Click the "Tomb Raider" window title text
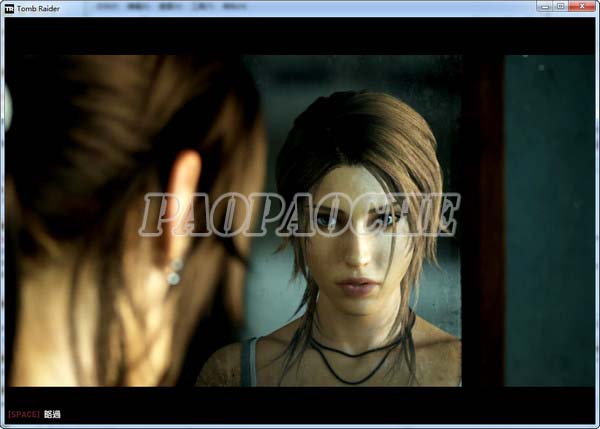The height and width of the screenshot is (429, 600). (38, 8)
